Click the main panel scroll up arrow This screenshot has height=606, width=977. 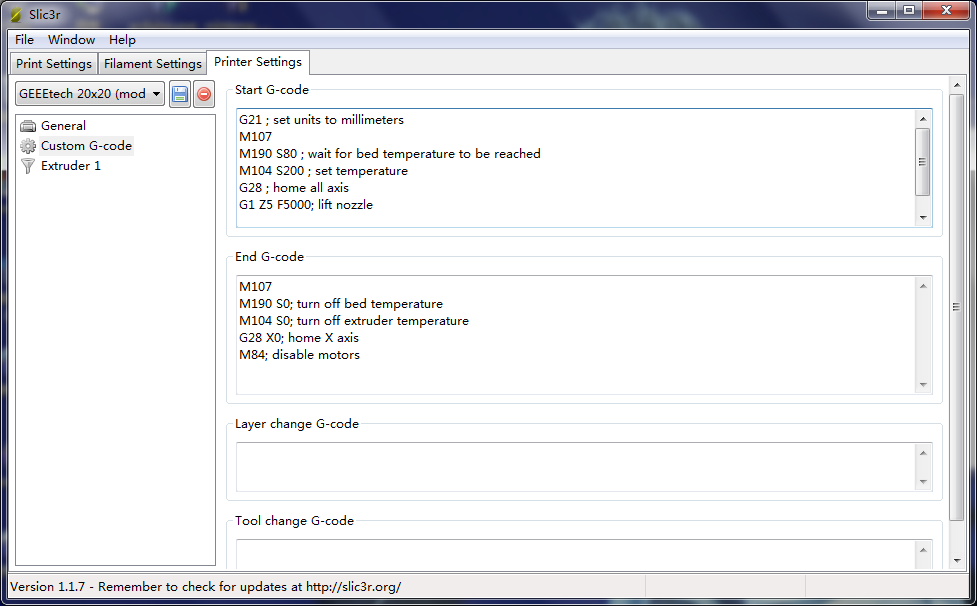coord(956,85)
